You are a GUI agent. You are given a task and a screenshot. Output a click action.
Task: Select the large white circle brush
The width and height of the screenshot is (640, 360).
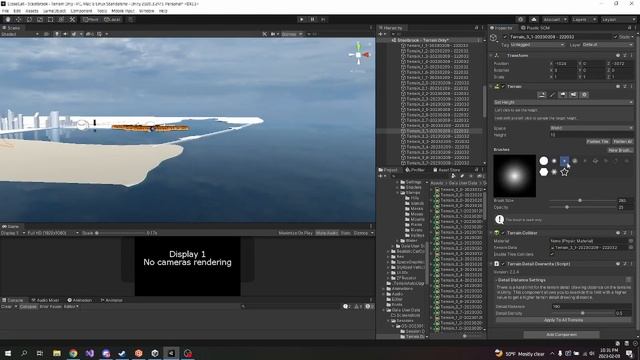(x=544, y=161)
